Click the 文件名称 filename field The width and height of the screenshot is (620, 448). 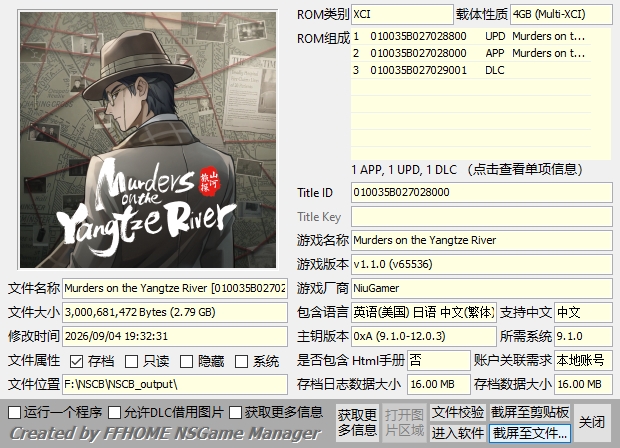point(175,288)
